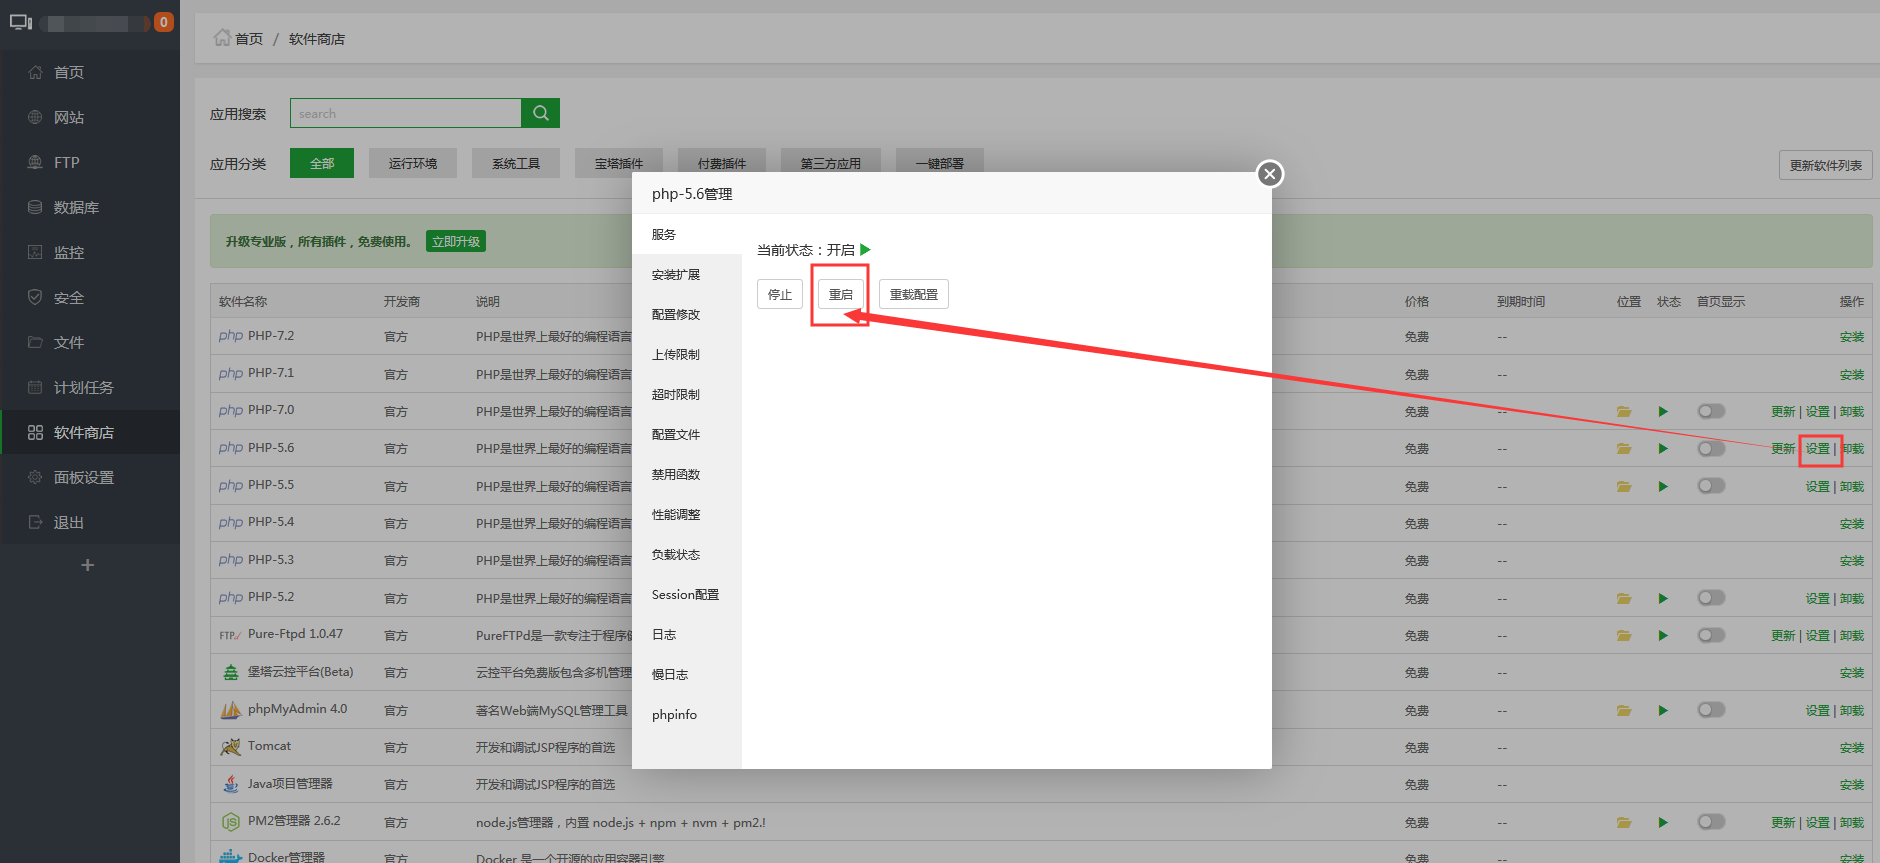Toggle homepage display for PM2管理器
The height and width of the screenshot is (863, 1880).
[1711, 822]
